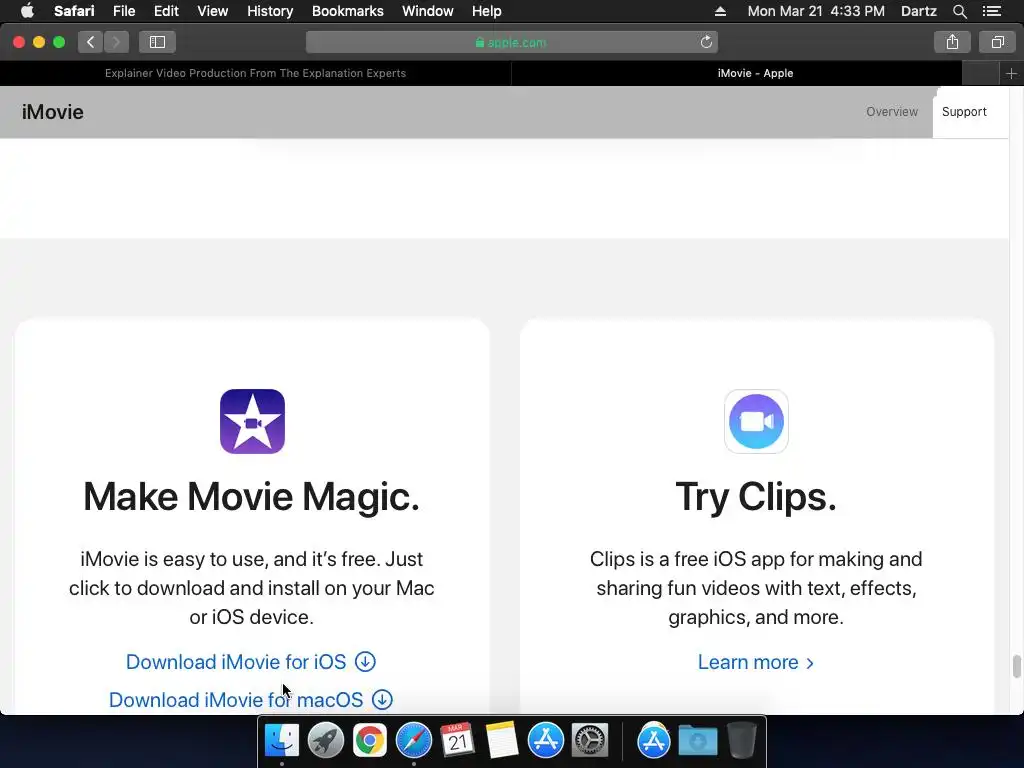Open Spotlight search magnifier icon
This screenshot has height=768, width=1024.
point(959,11)
